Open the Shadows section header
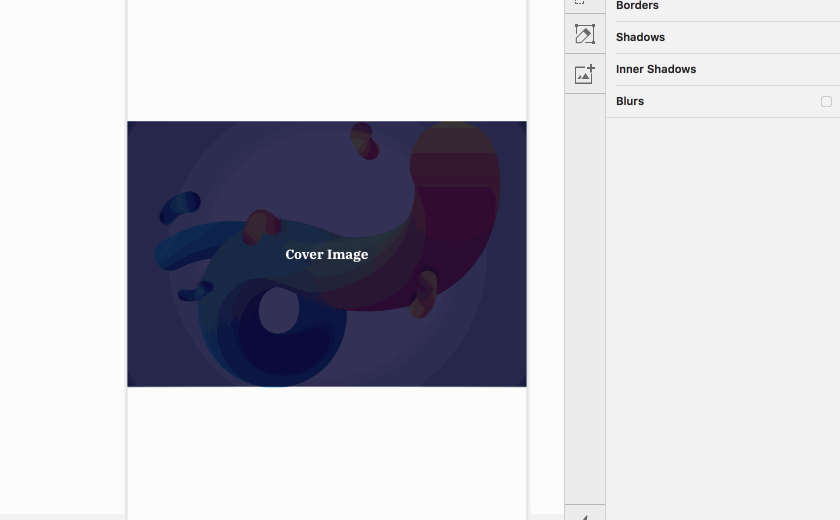The height and width of the screenshot is (520, 840). pos(640,37)
